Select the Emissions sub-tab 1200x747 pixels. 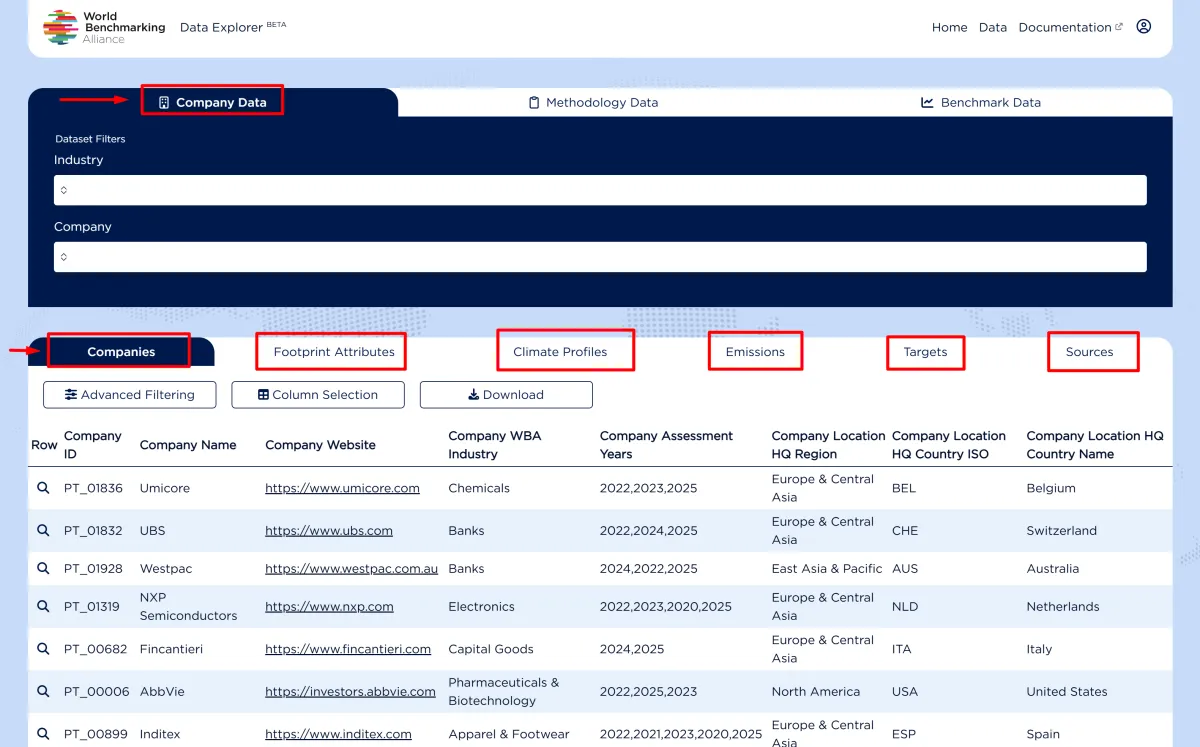click(x=755, y=352)
